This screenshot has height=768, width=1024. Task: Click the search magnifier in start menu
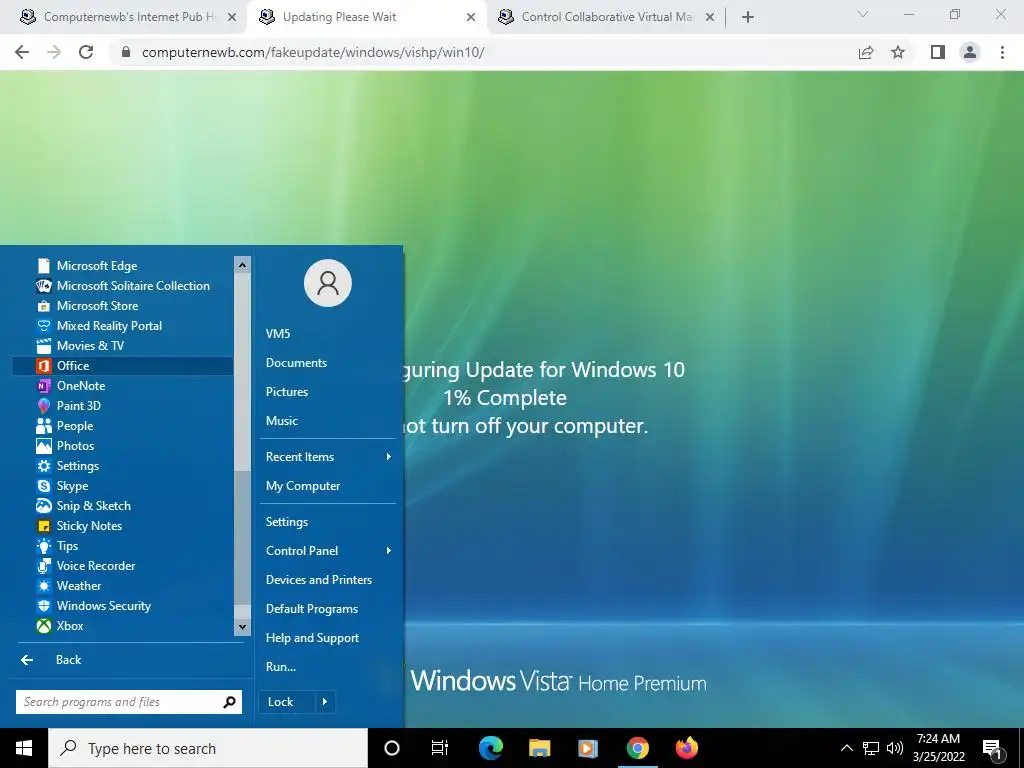pyautogui.click(x=229, y=702)
